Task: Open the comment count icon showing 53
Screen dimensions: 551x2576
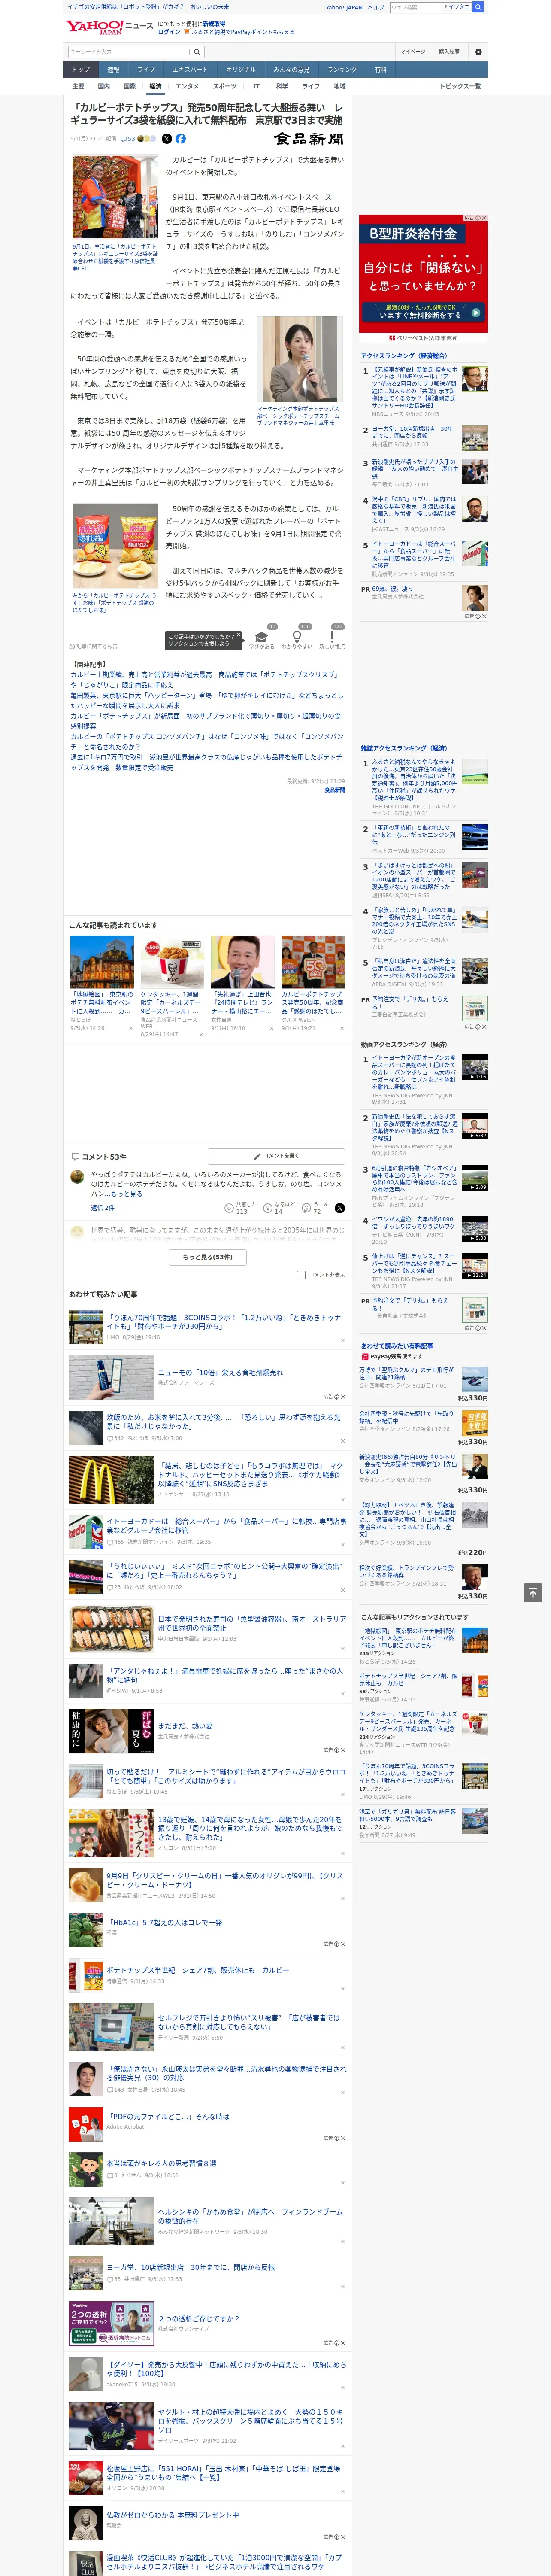Action: 127,139
